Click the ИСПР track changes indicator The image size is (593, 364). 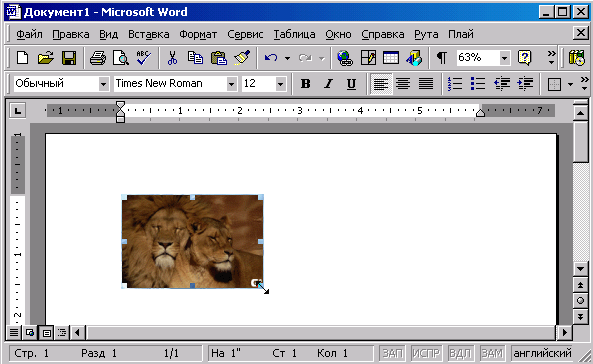[426, 353]
